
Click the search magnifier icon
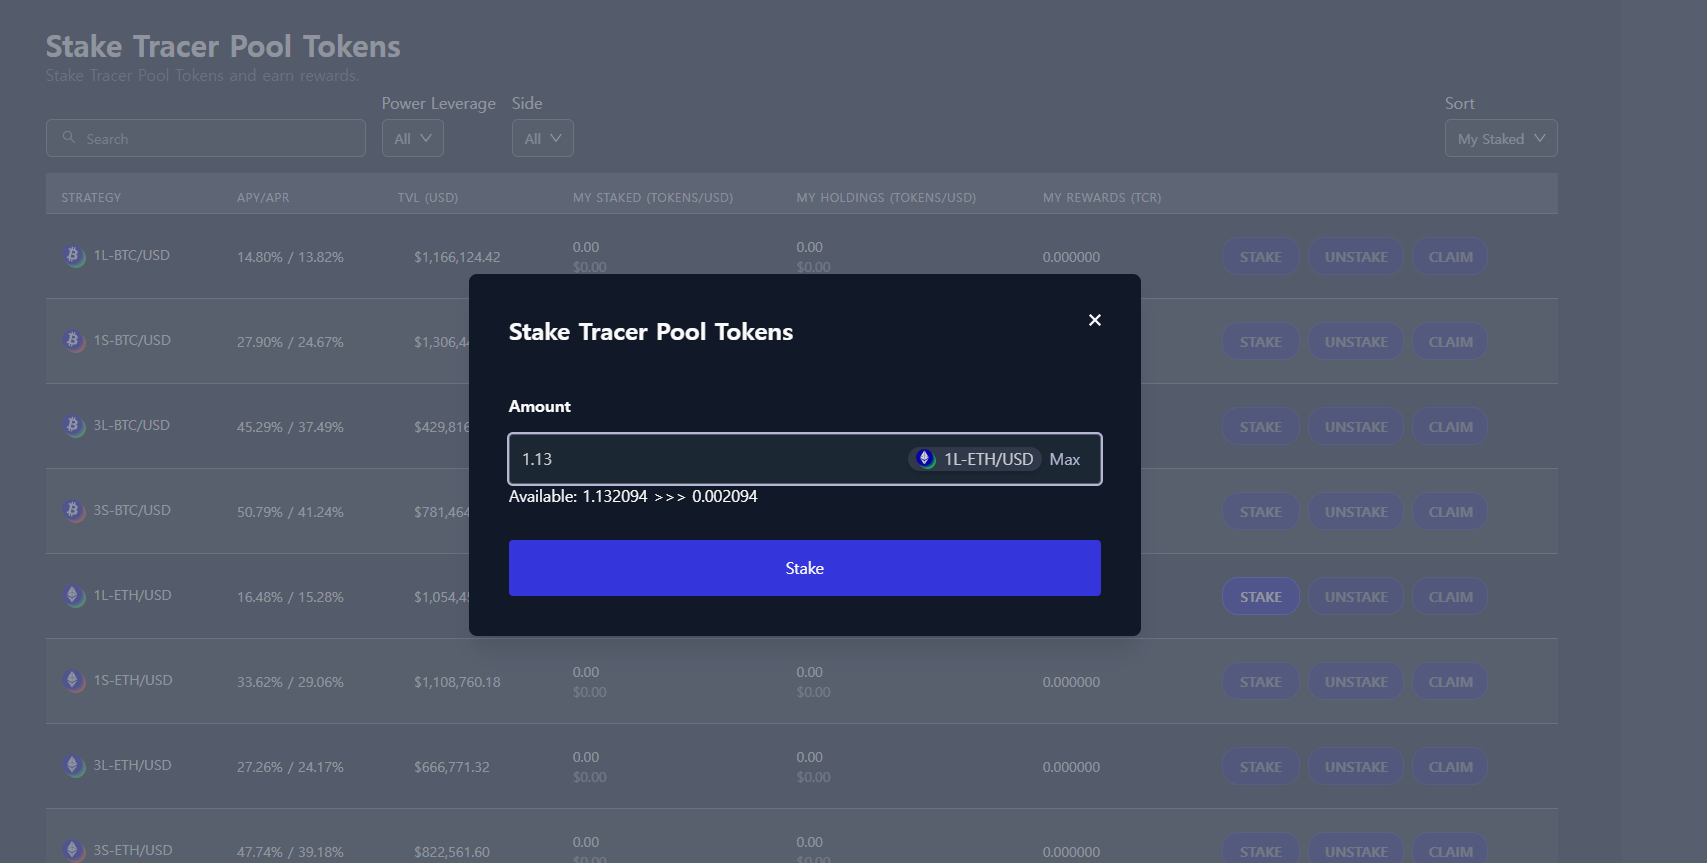click(69, 138)
